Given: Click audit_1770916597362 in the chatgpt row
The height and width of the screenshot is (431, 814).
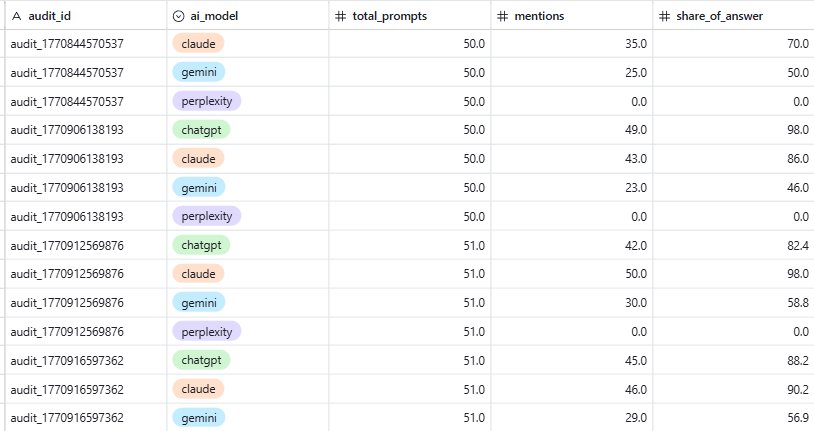Looking at the screenshot, I should [x=67, y=360].
